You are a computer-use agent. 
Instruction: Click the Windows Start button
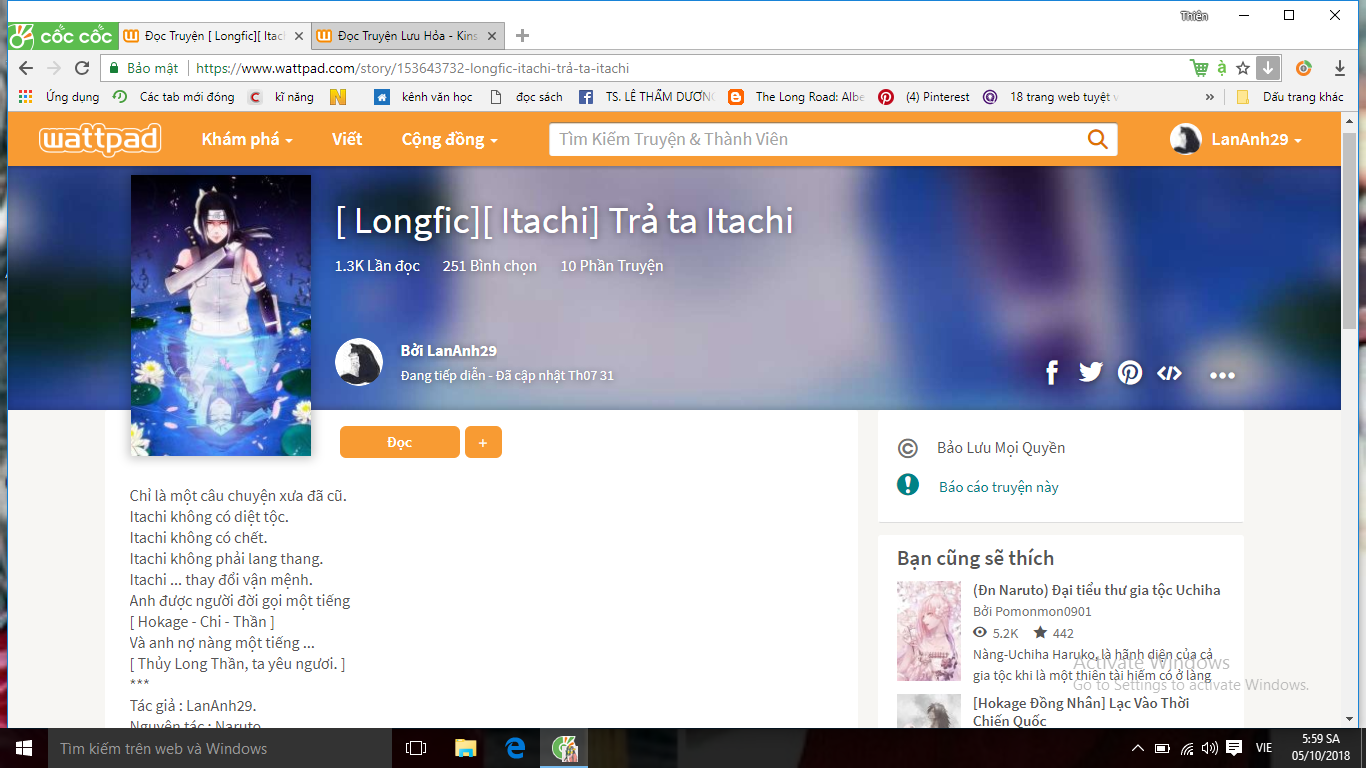click(x=23, y=748)
